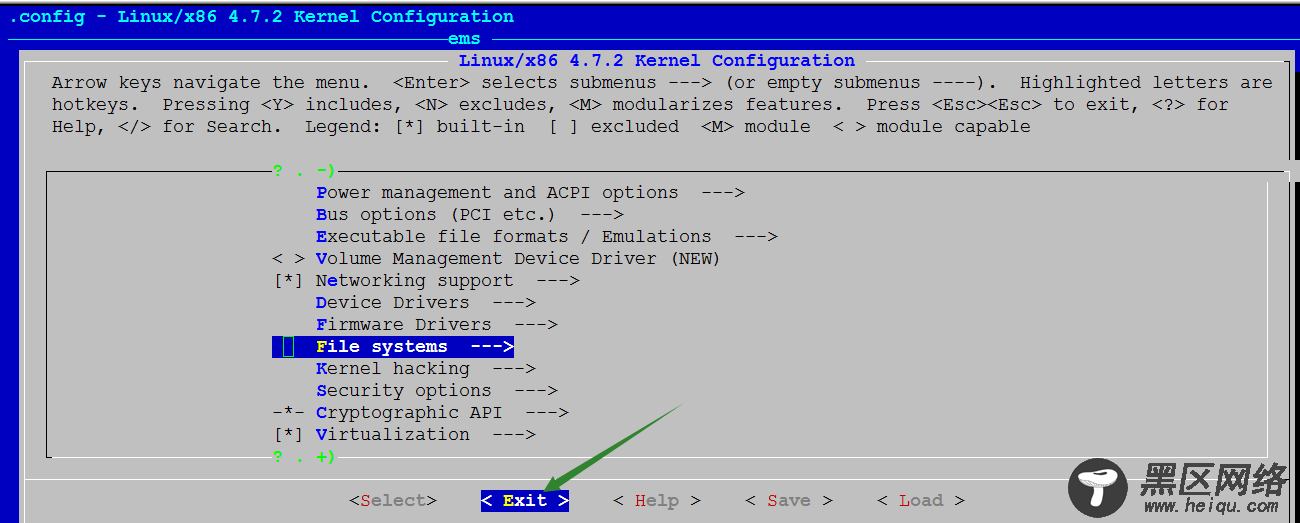The height and width of the screenshot is (523, 1300).
Task: Open the Virtualization submenu
Action: [426, 435]
